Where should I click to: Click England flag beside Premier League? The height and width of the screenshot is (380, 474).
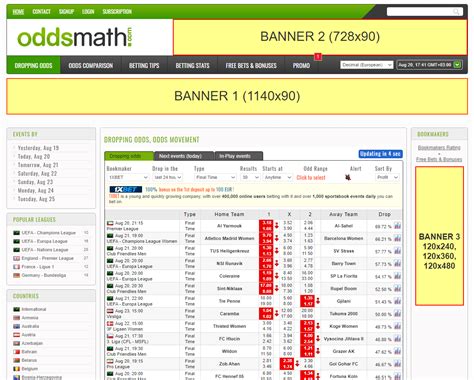click(16, 258)
